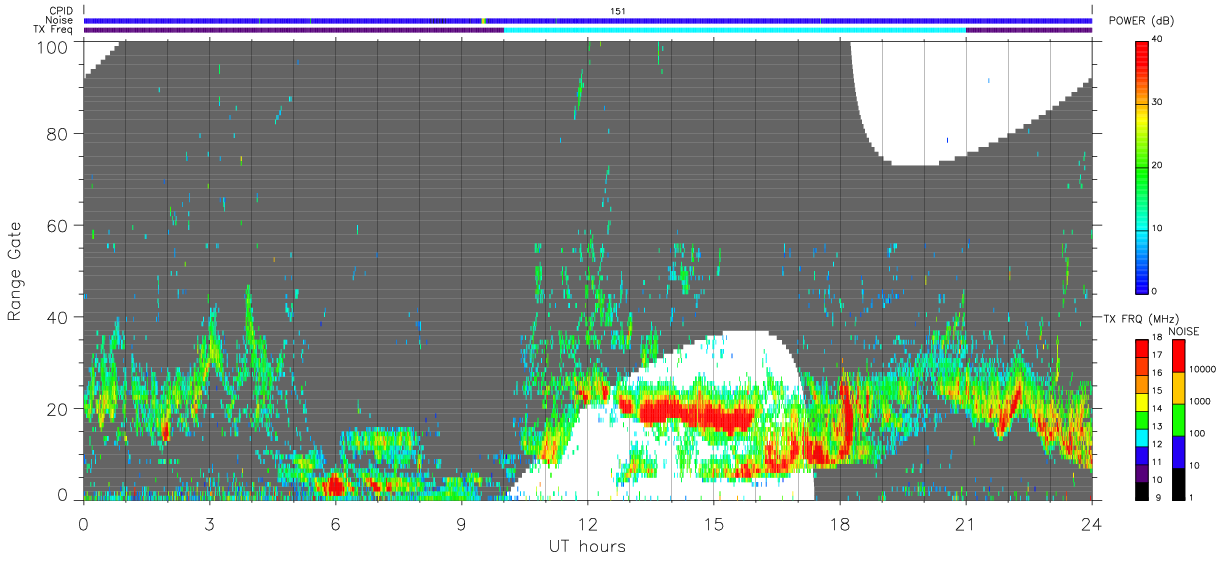Image resolution: width=1228 pixels, height=567 pixels.
Task: Click the 18 tick on the UT hours axis
Action: (x=840, y=523)
